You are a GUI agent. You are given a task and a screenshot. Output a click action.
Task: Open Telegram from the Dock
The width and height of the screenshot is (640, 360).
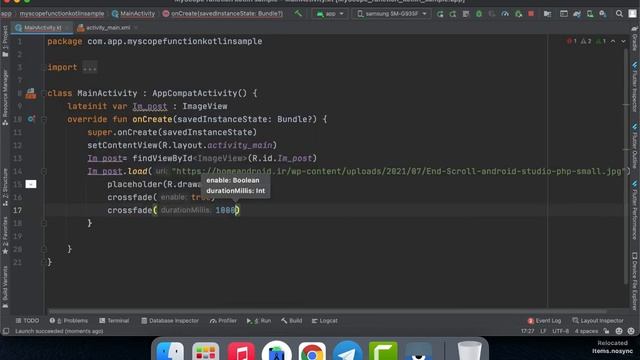(x=347, y=351)
